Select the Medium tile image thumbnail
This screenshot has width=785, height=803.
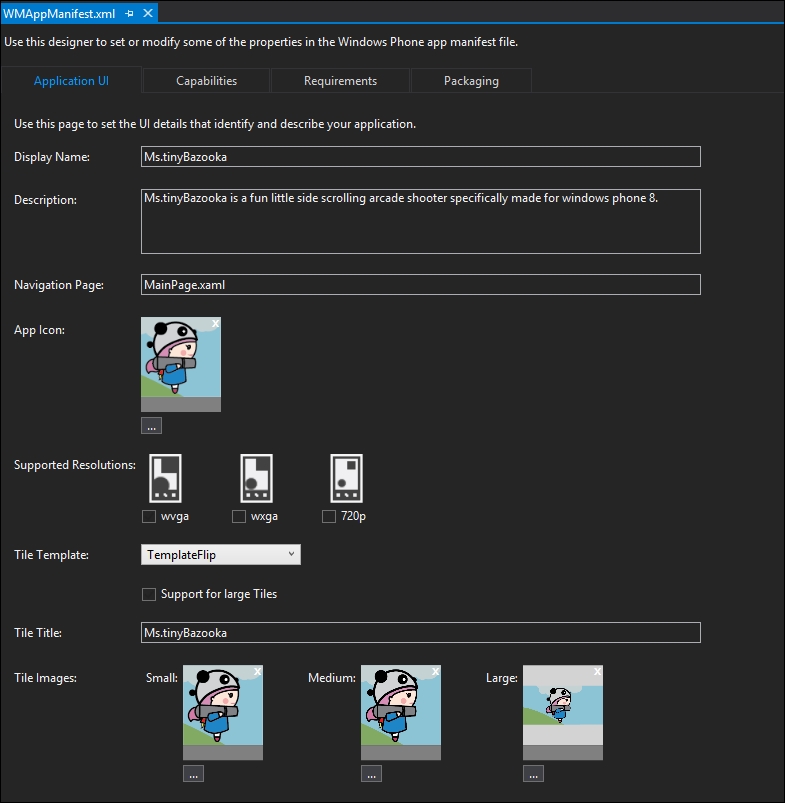(401, 712)
